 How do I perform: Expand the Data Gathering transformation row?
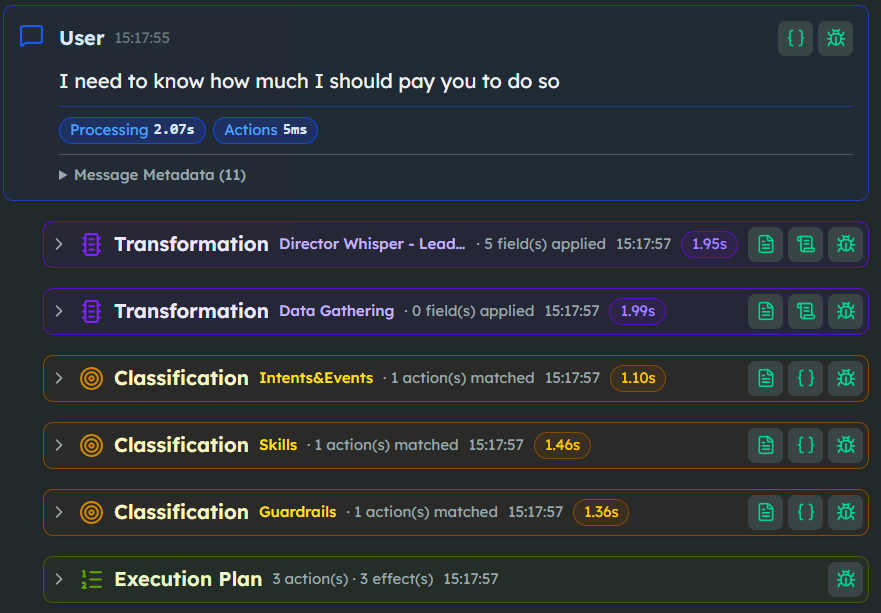coord(59,311)
